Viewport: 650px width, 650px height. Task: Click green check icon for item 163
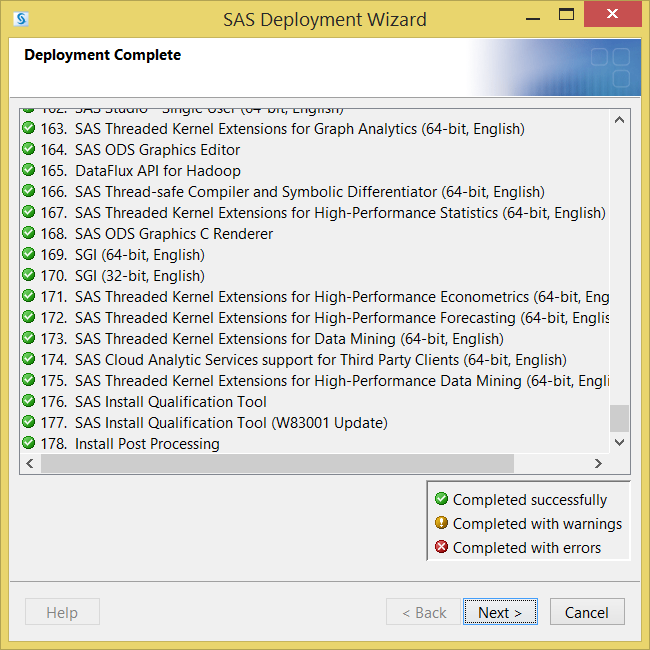(x=28, y=128)
